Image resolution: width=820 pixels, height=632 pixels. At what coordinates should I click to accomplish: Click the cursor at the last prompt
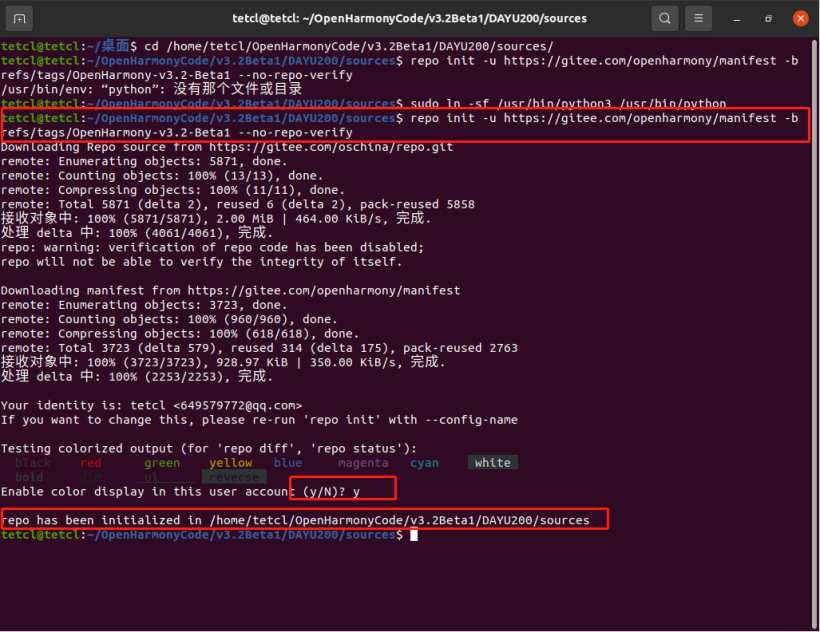(413, 535)
